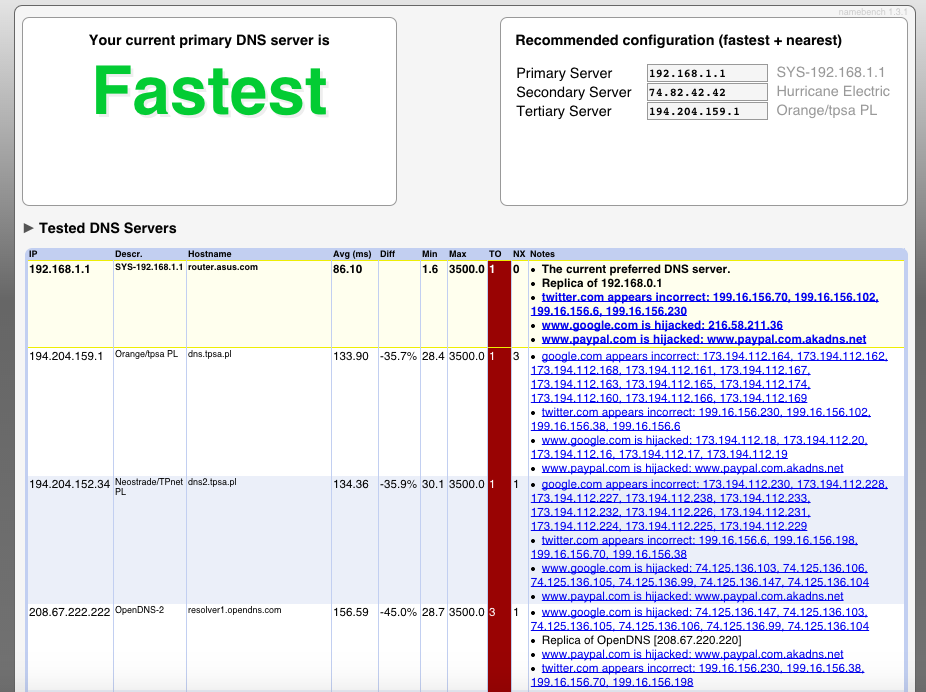Collapse the Tested DNS Servers disclosure triangle
The height and width of the screenshot is (692, 926).
tap(29, 228)
